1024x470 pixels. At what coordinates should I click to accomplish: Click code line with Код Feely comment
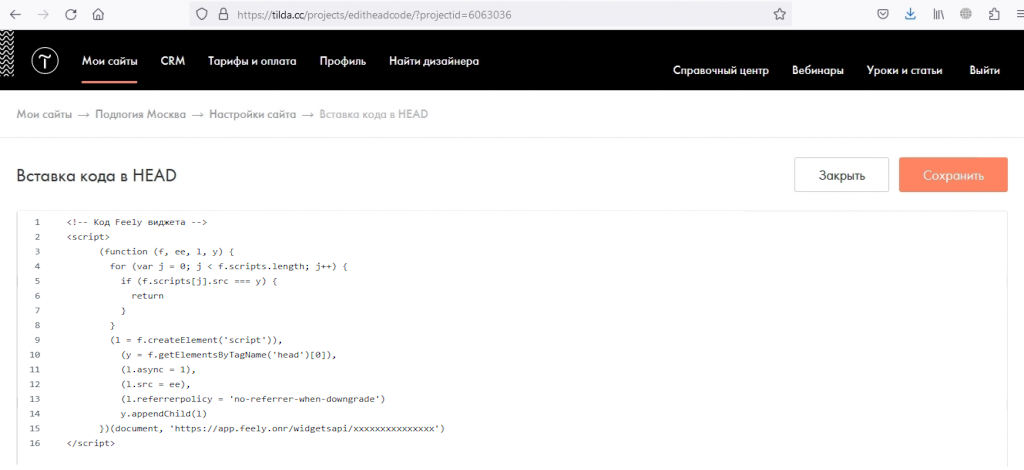tap(136, 222)
